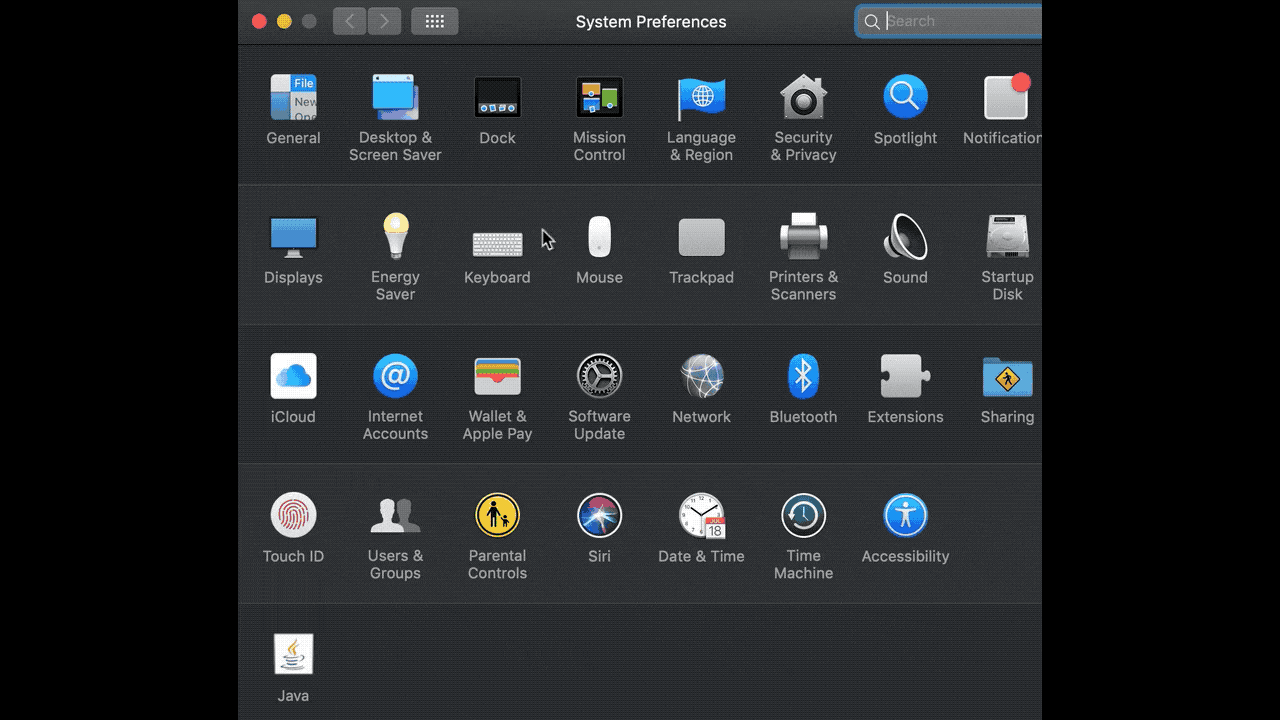1280x720 pixels.
Task: Open Time Machine settings
Action: tap(803, 515)
